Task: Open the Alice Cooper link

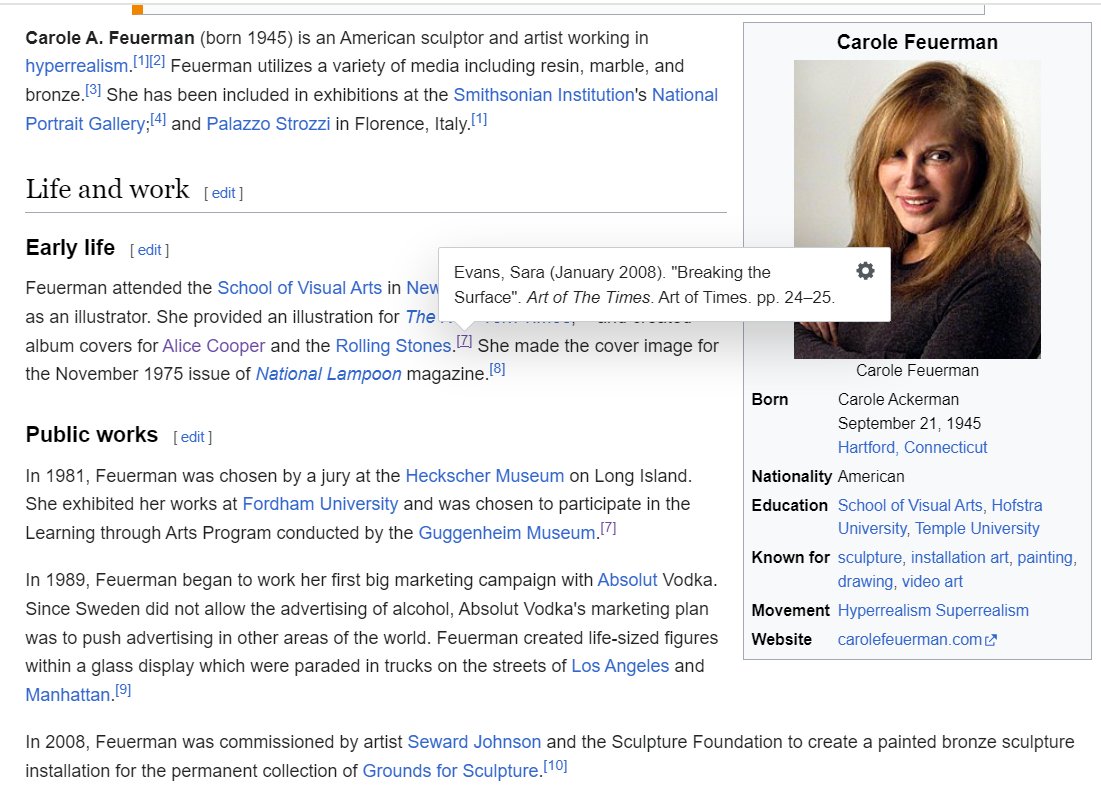Action: pos(213,346)
